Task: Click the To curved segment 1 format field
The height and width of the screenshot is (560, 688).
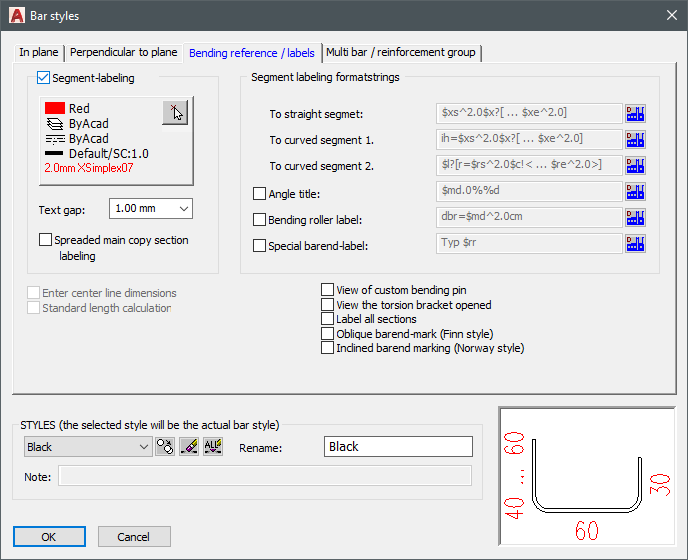Action: point(529,139)
